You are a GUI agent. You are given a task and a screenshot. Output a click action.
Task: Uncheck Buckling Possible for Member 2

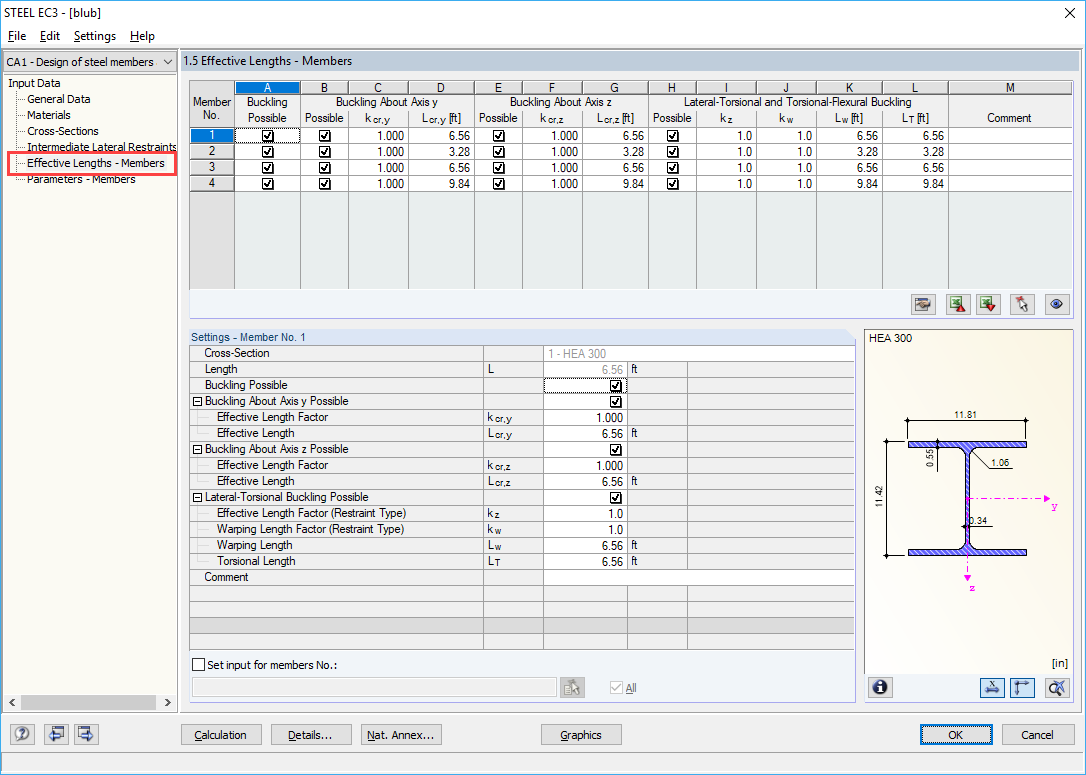click(267, 151)
